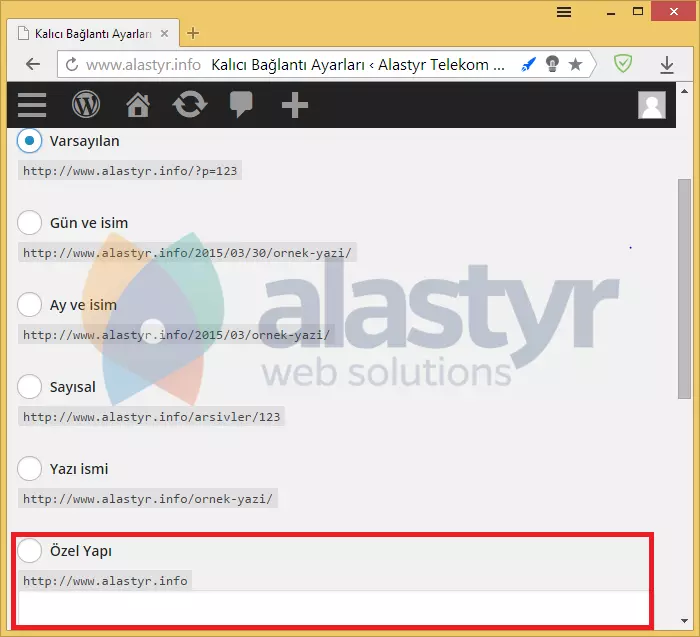This screenshot has width=700, height=637.
Task: Select the Gün ve isim radio button
Action: pos(29,222)
